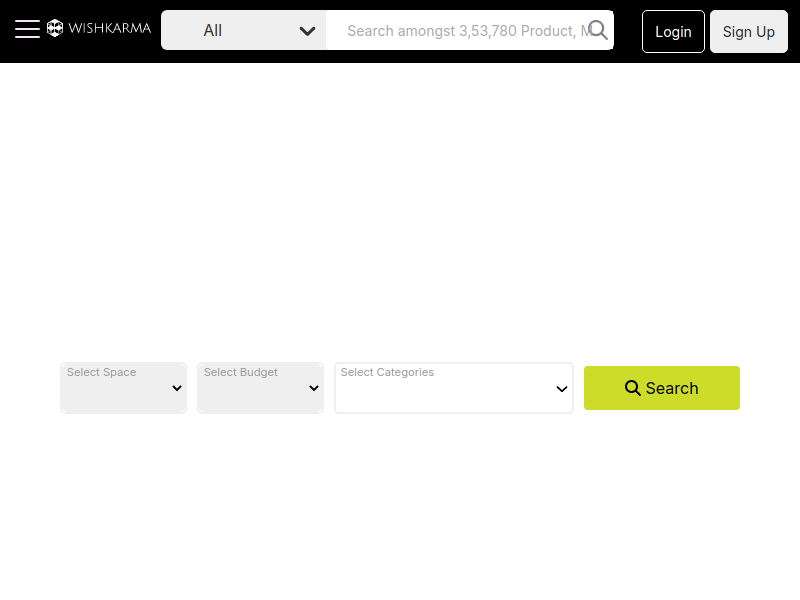Click the Select Categories chevron arrow
800x600 pixels.
click(x=562, y=389)
